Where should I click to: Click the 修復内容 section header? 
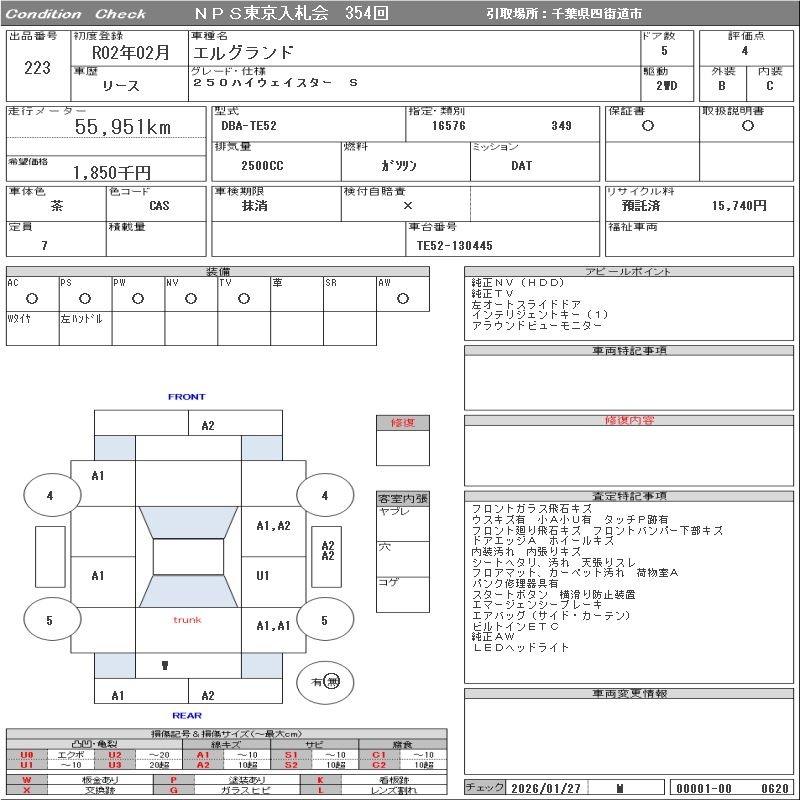(629, 420)
